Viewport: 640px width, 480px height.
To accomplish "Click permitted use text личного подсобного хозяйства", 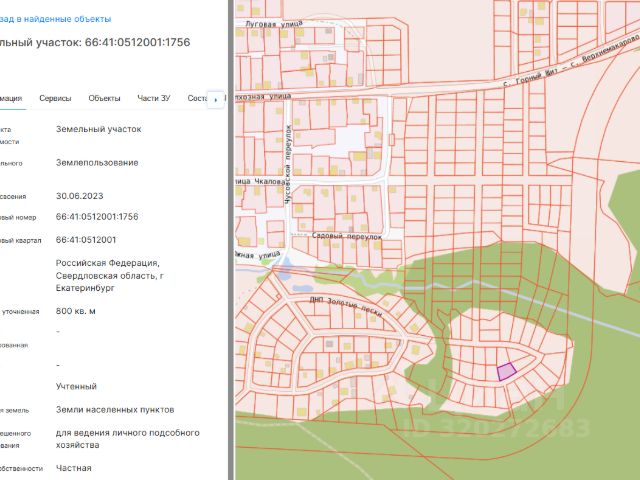I will coord(128,439).
